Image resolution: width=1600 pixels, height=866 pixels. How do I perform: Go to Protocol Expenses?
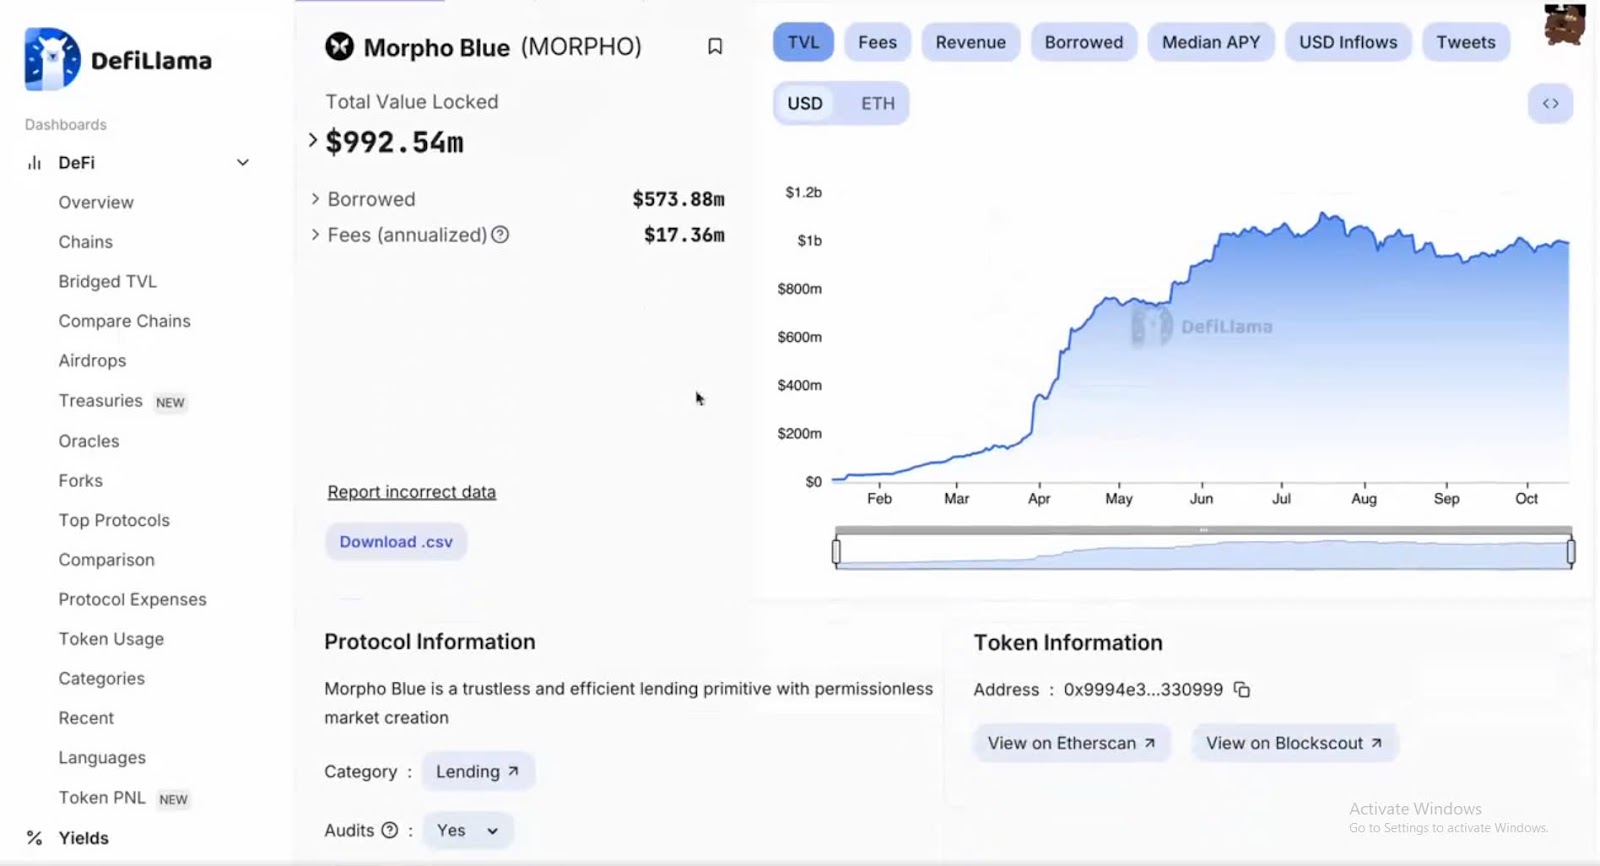point(133,599)
